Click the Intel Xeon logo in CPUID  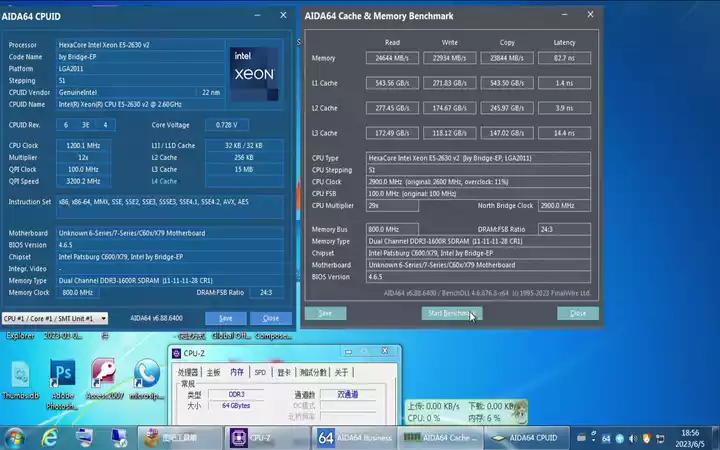click(x=254, y=74)
